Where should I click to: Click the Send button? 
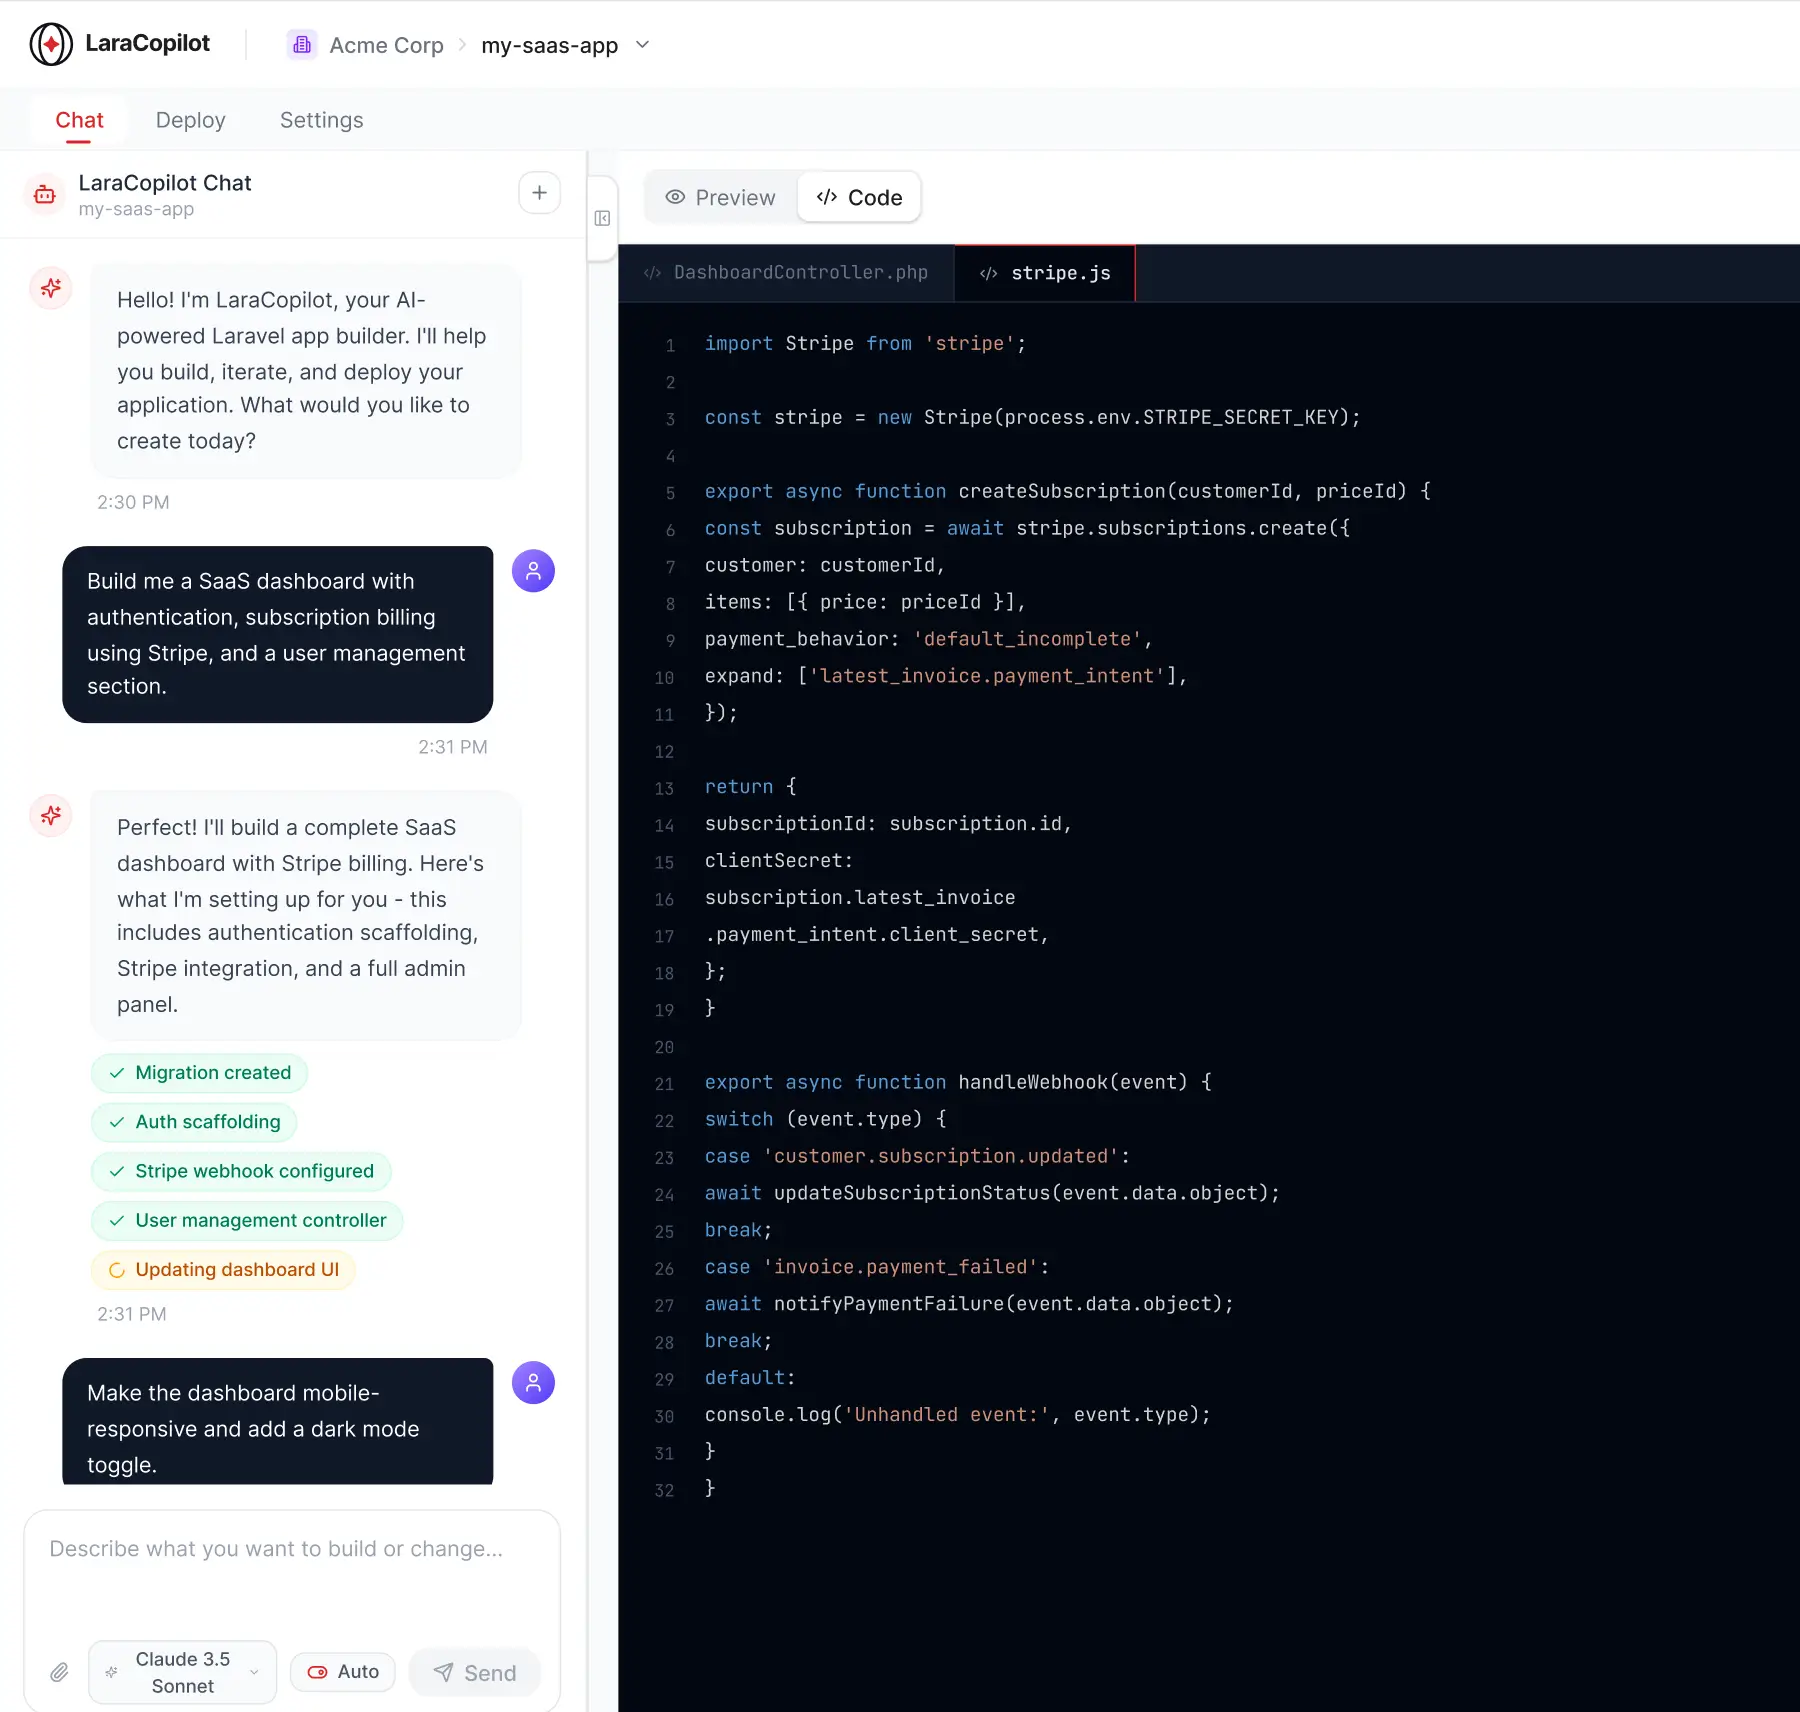pos(475,1672)
